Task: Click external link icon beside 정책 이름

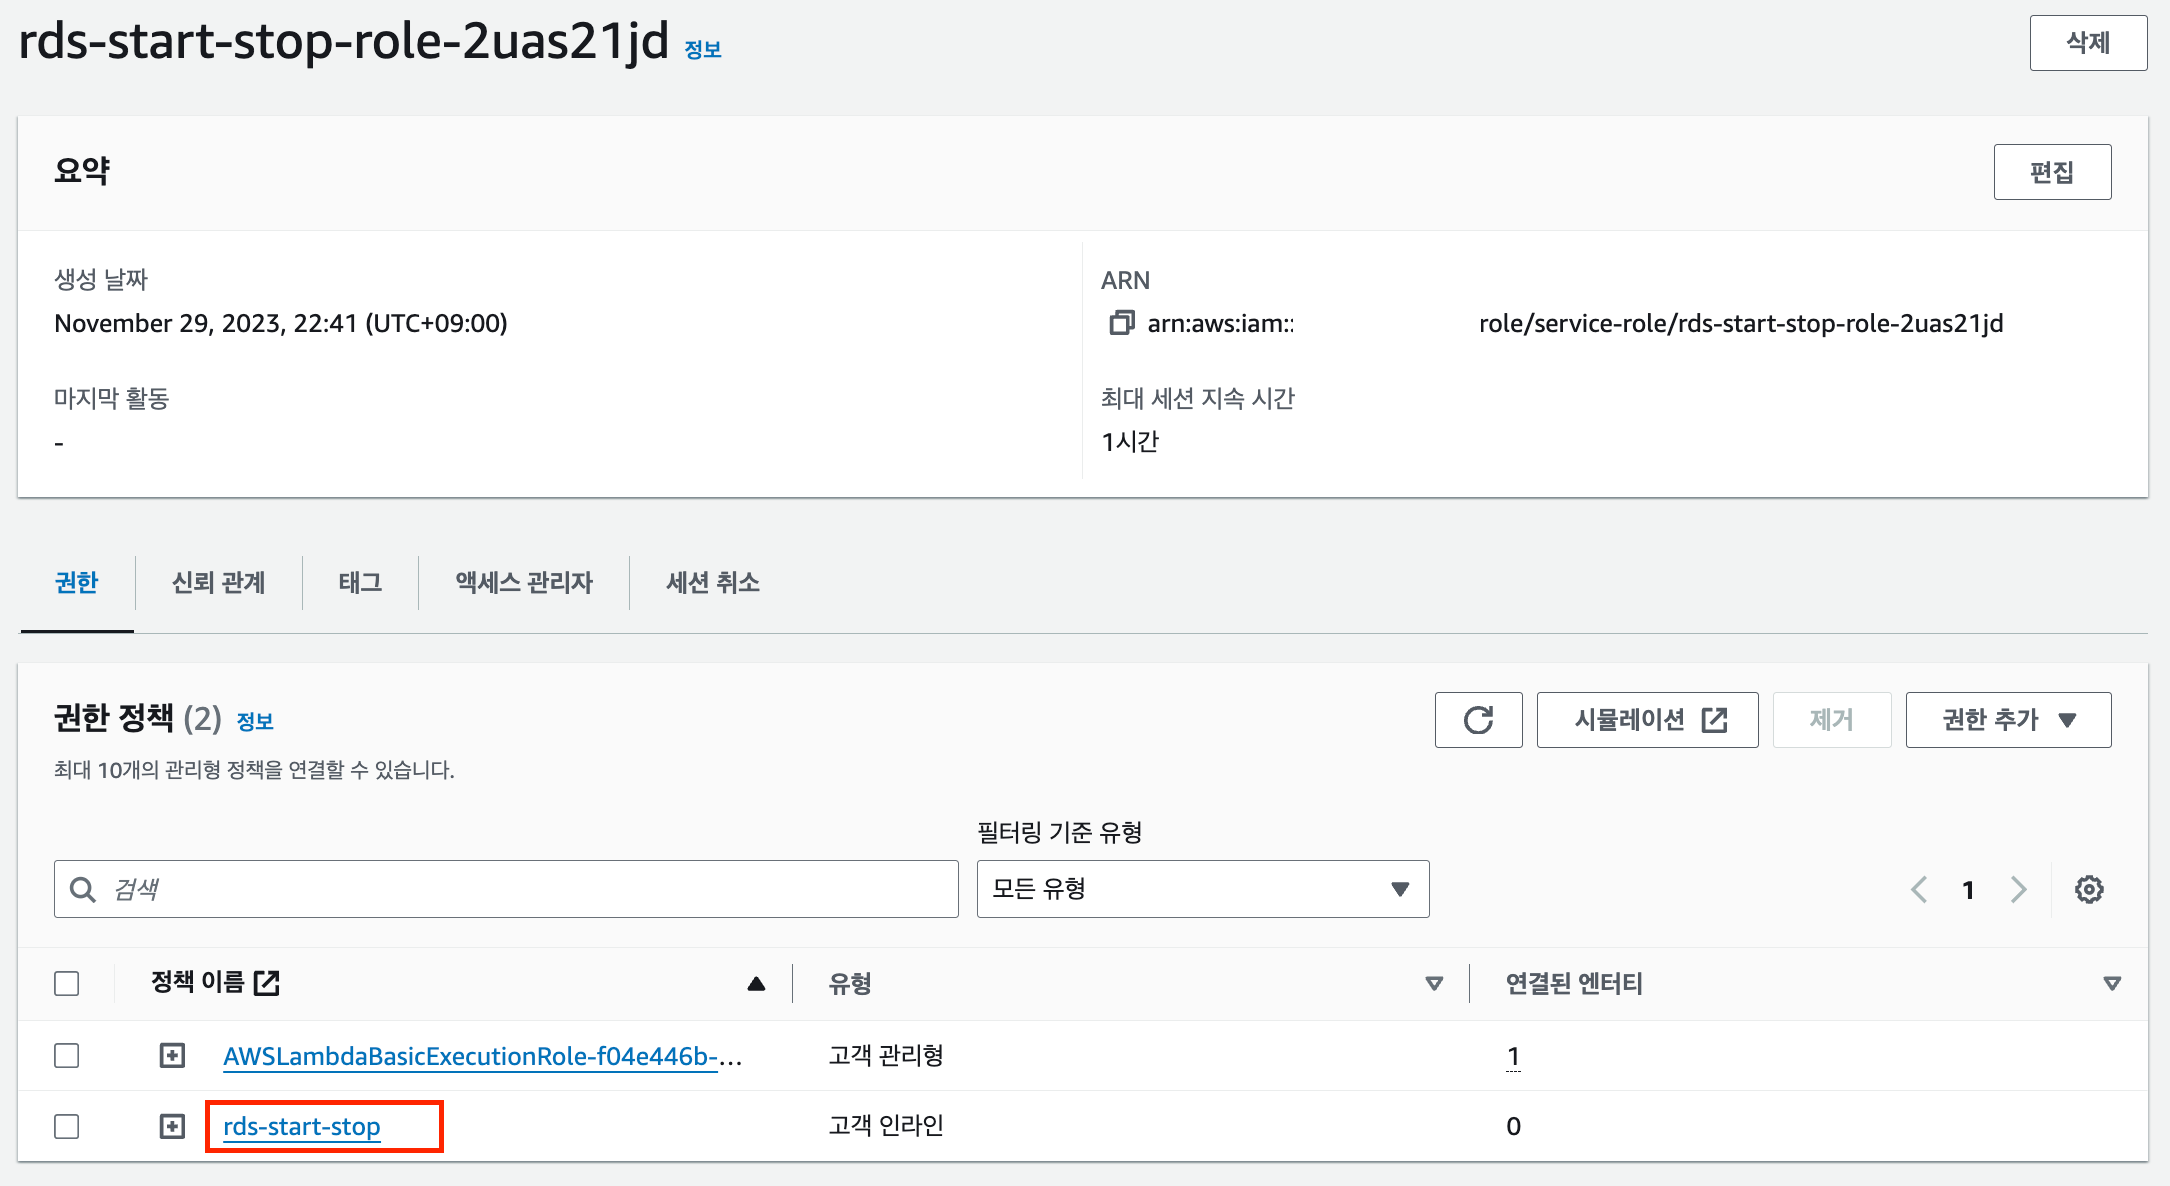Action: [266, 983]
